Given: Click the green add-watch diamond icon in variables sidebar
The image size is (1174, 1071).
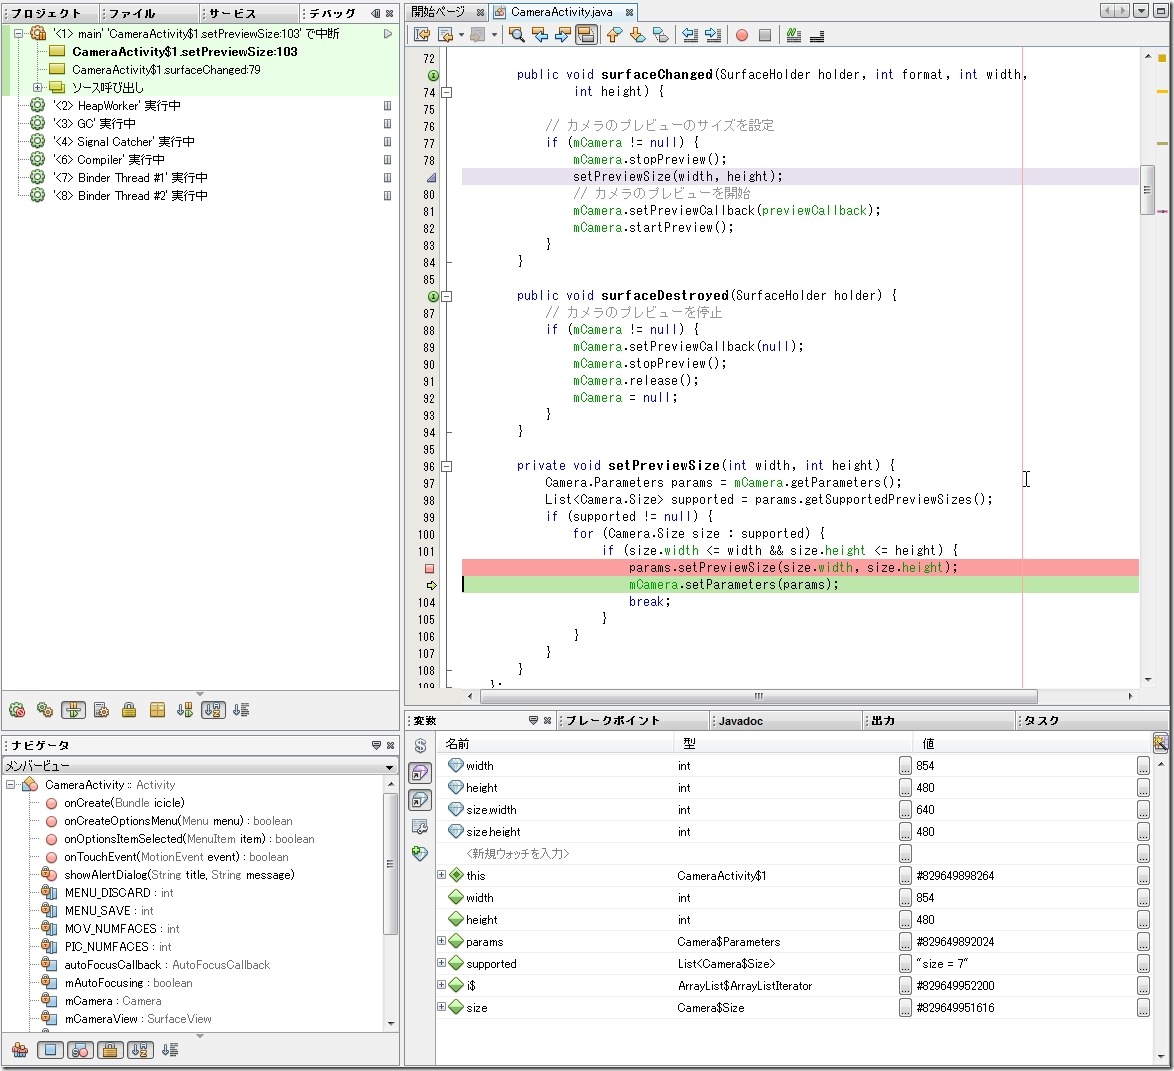Looking at the screenshot, I should coord(420,854).
